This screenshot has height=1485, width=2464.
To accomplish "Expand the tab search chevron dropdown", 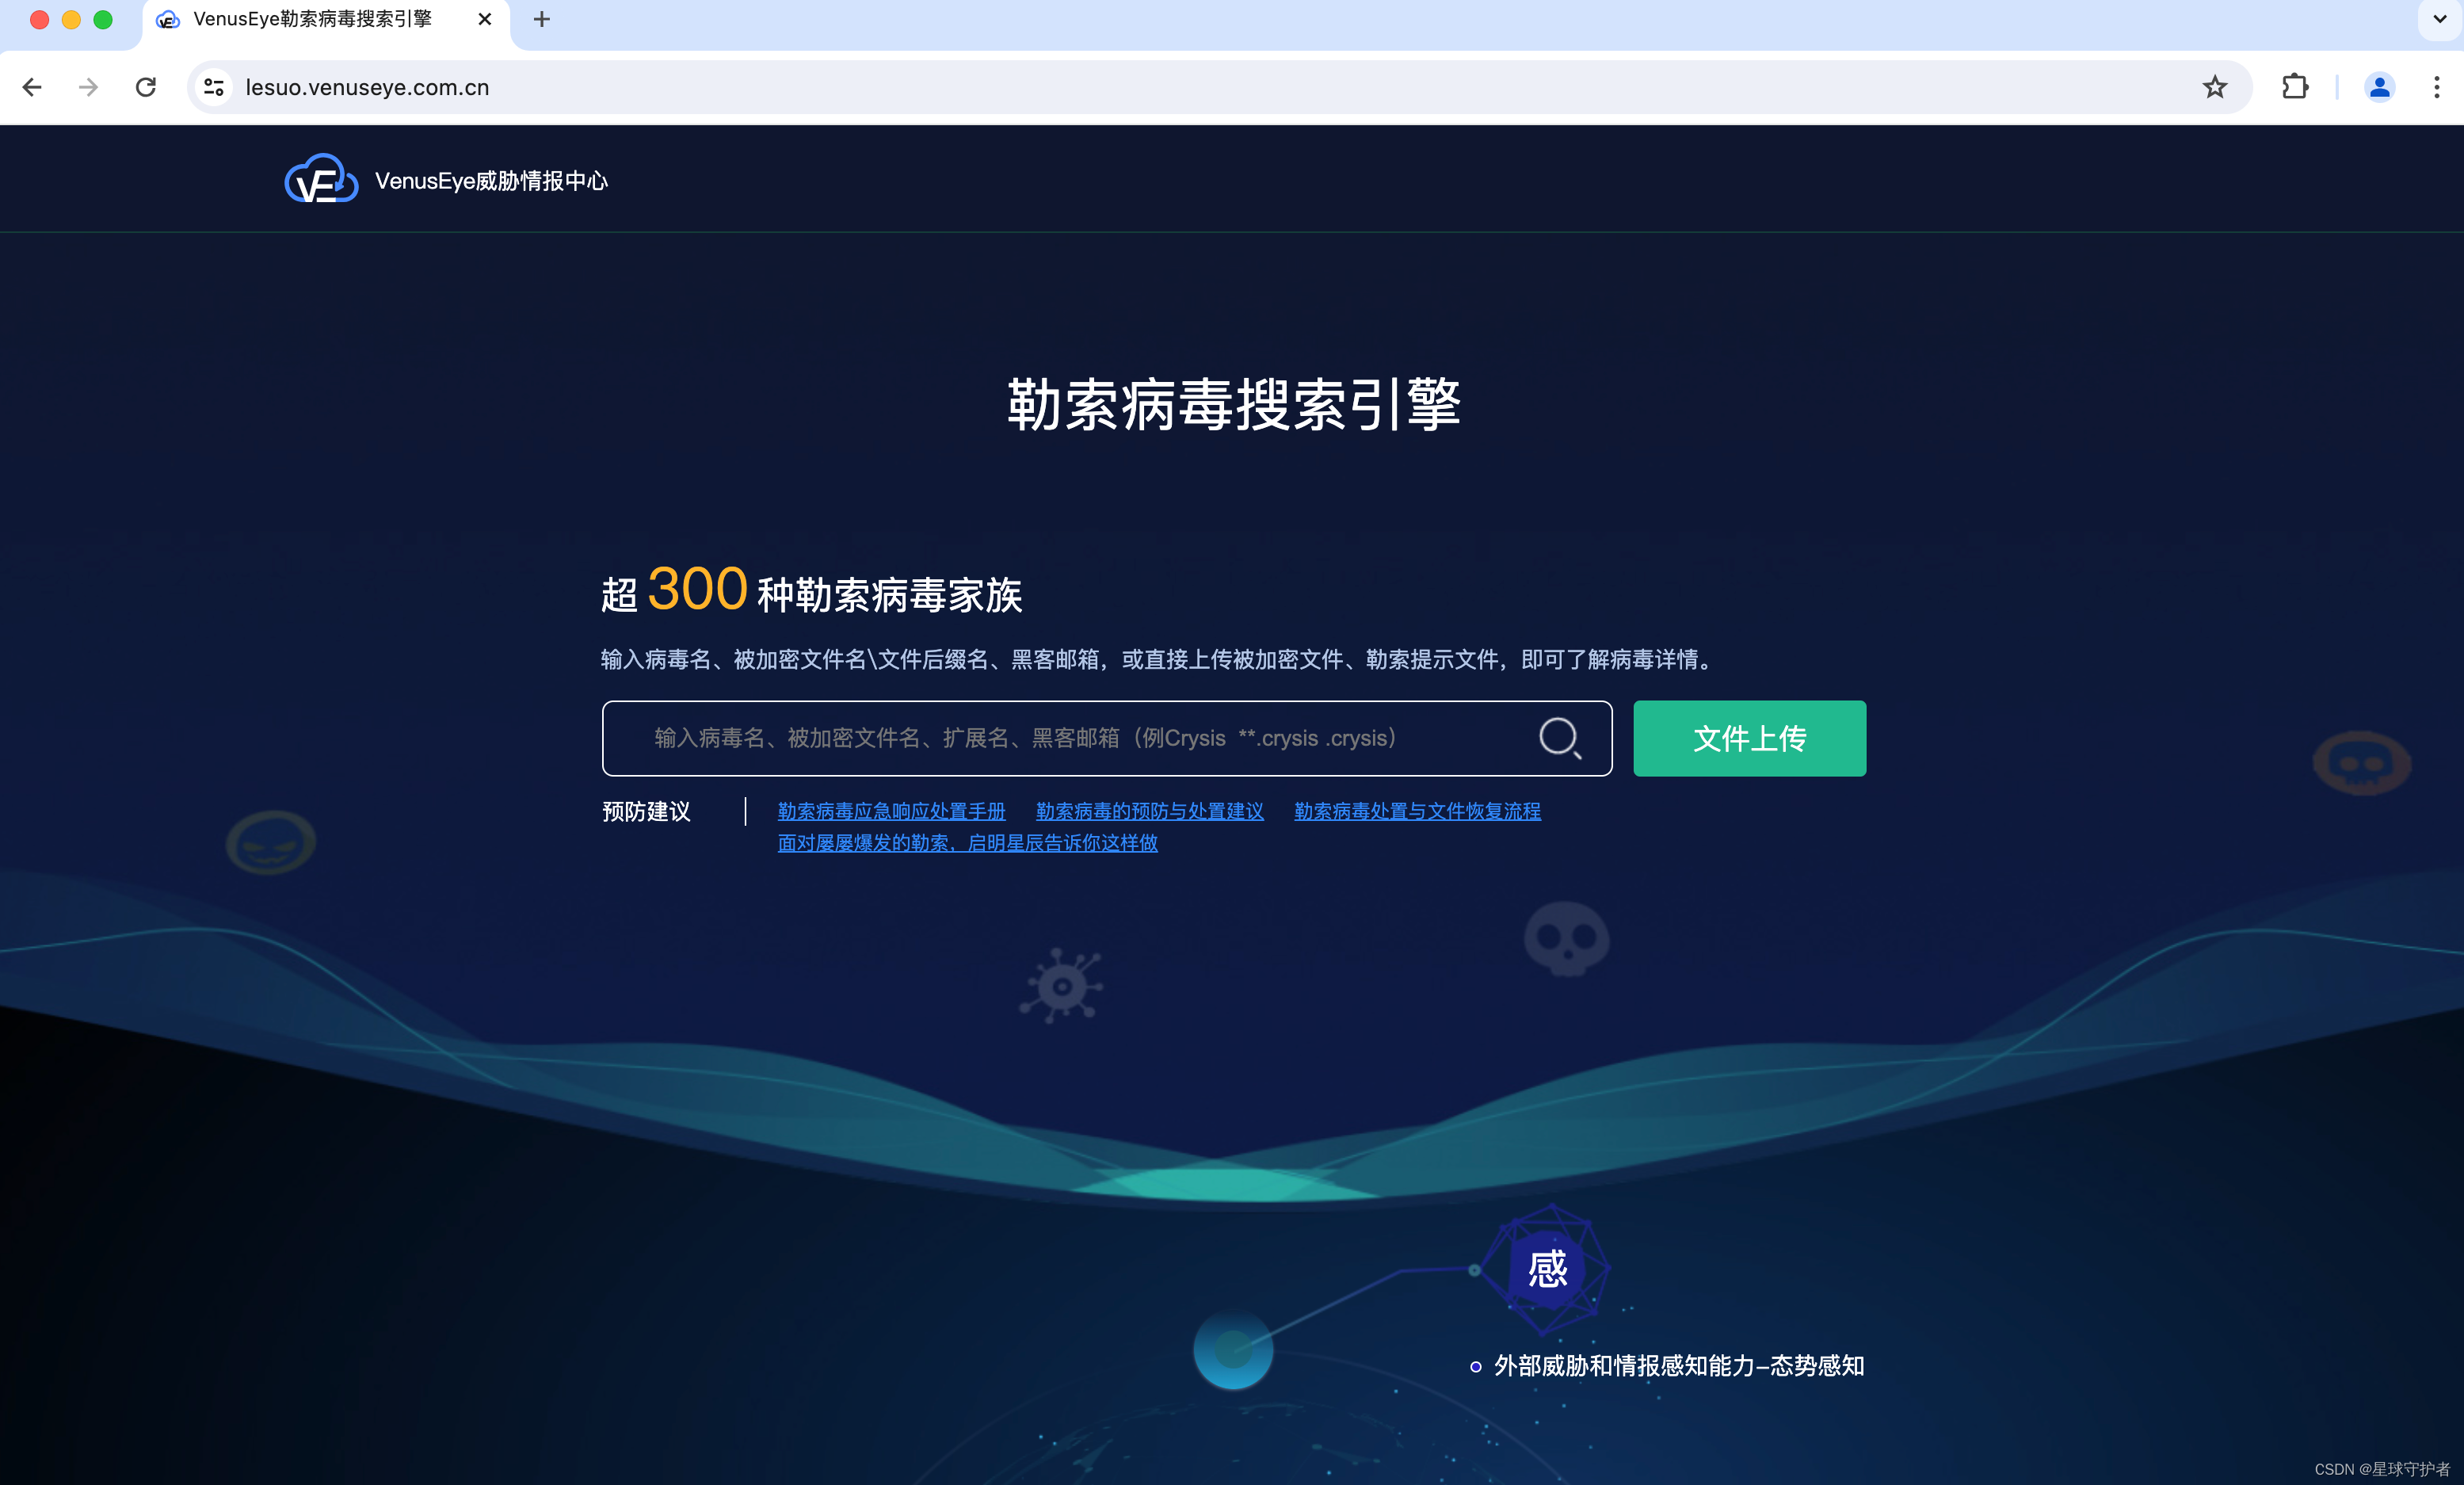I will pyautogui.click(x=2439, y=19).
